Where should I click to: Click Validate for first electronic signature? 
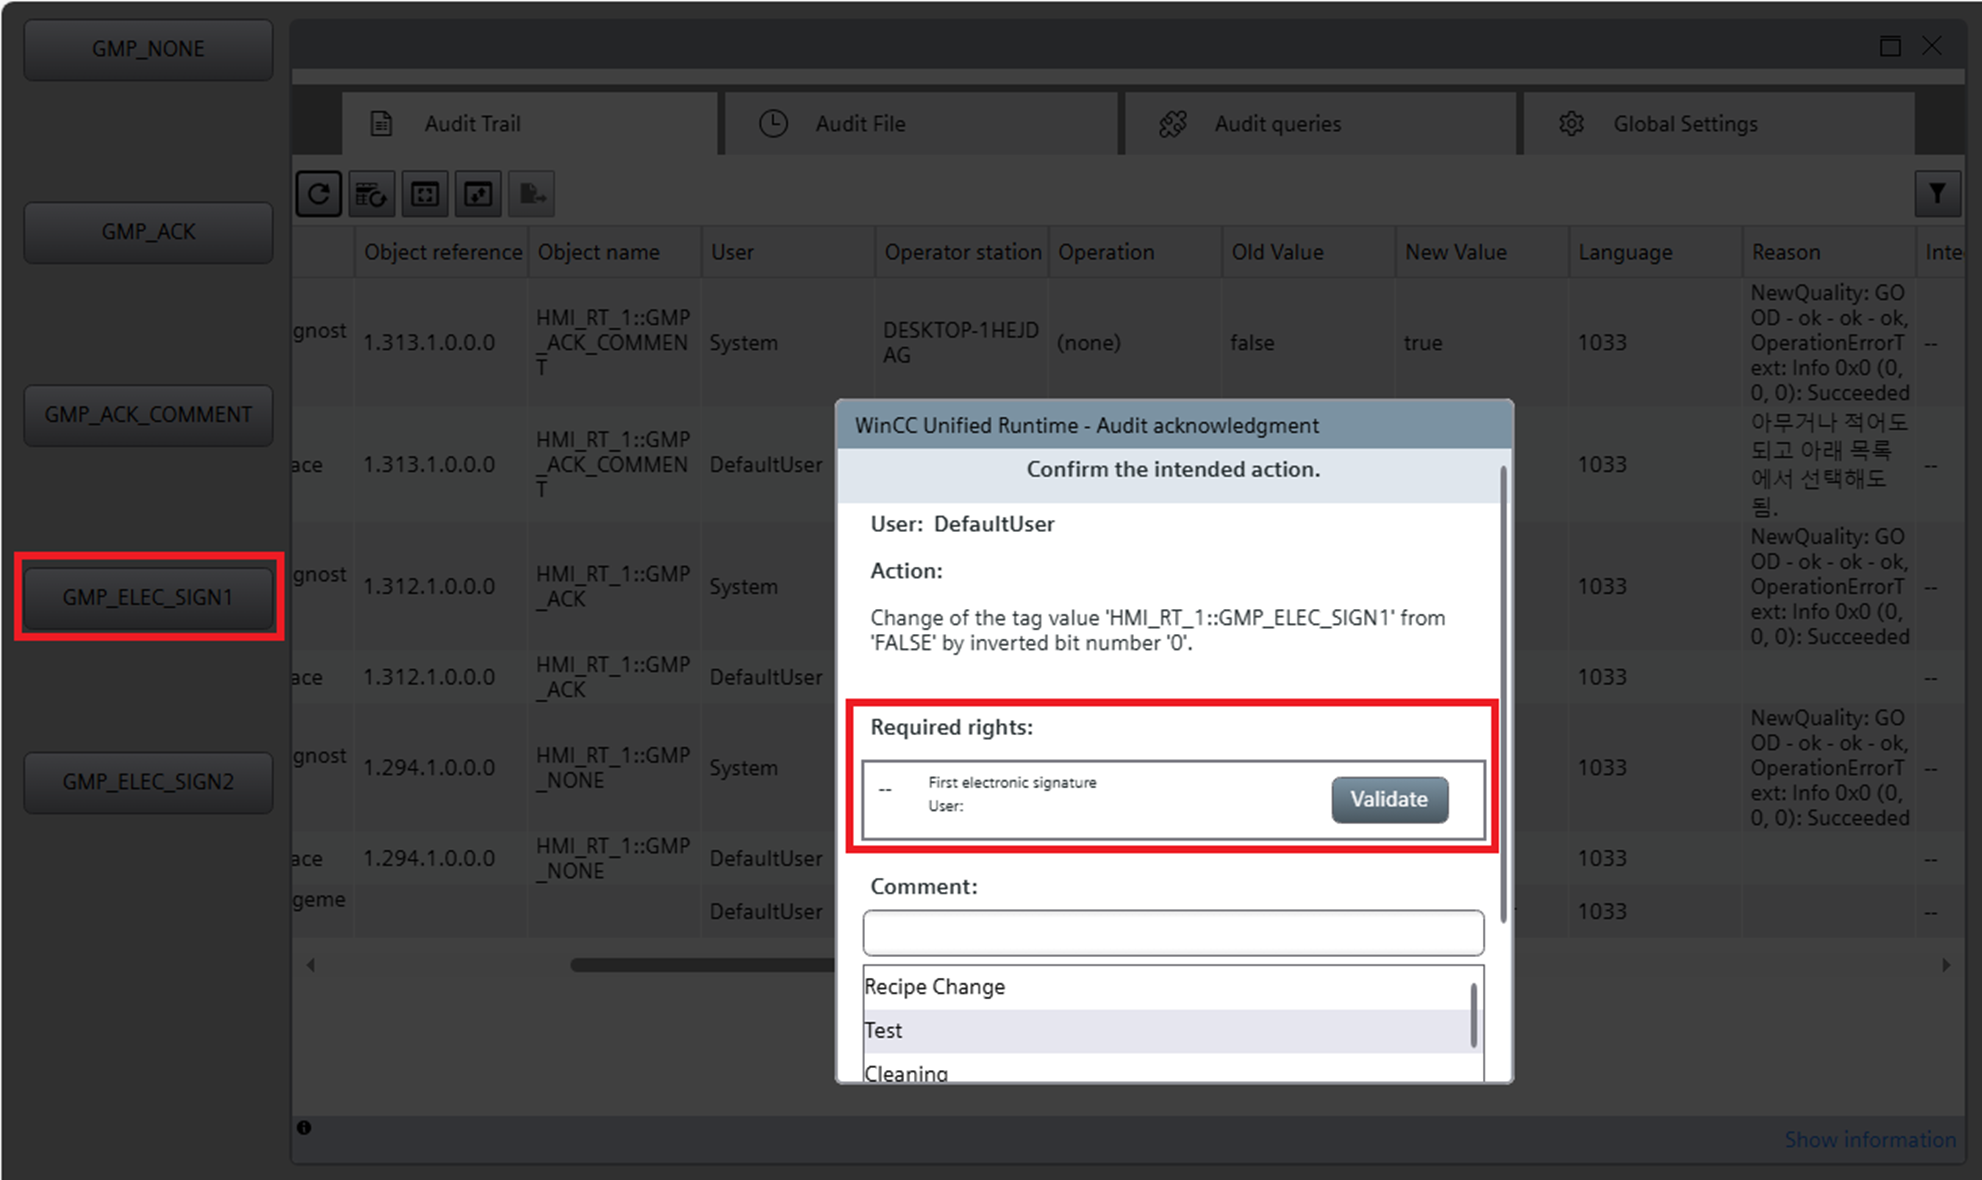(x=1389, y=799)
